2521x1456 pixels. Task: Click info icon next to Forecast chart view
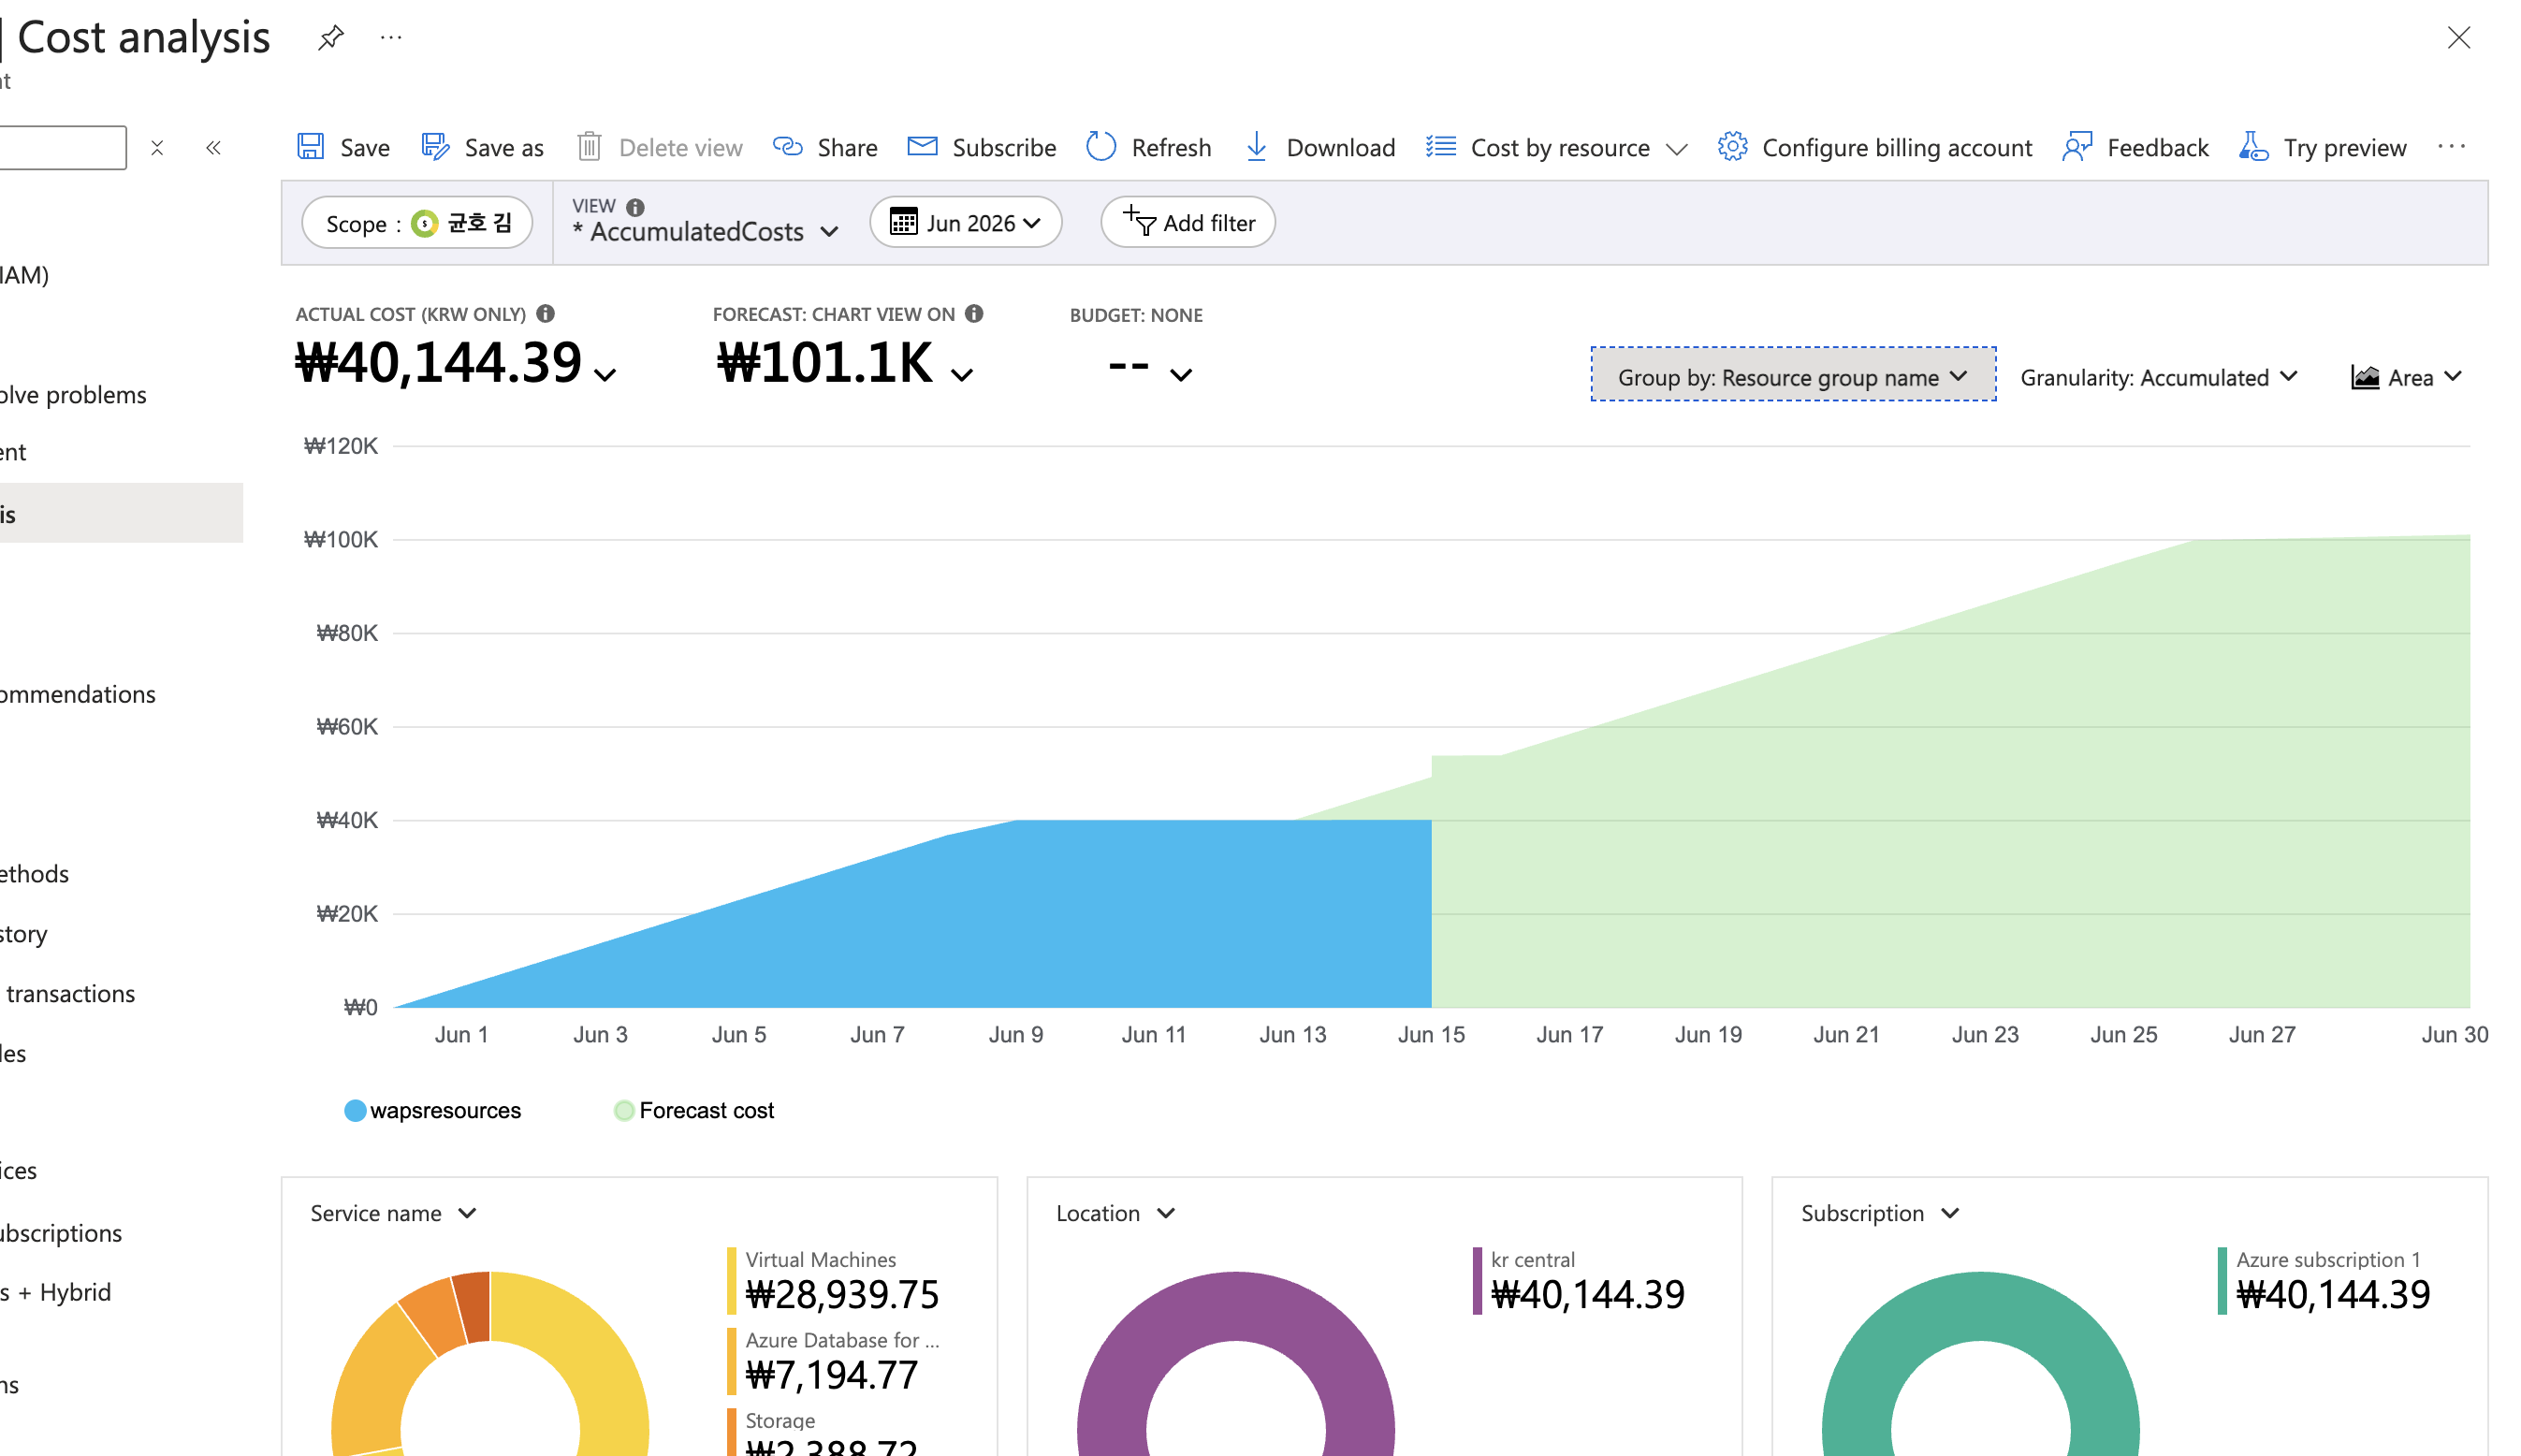coord(974,314)
